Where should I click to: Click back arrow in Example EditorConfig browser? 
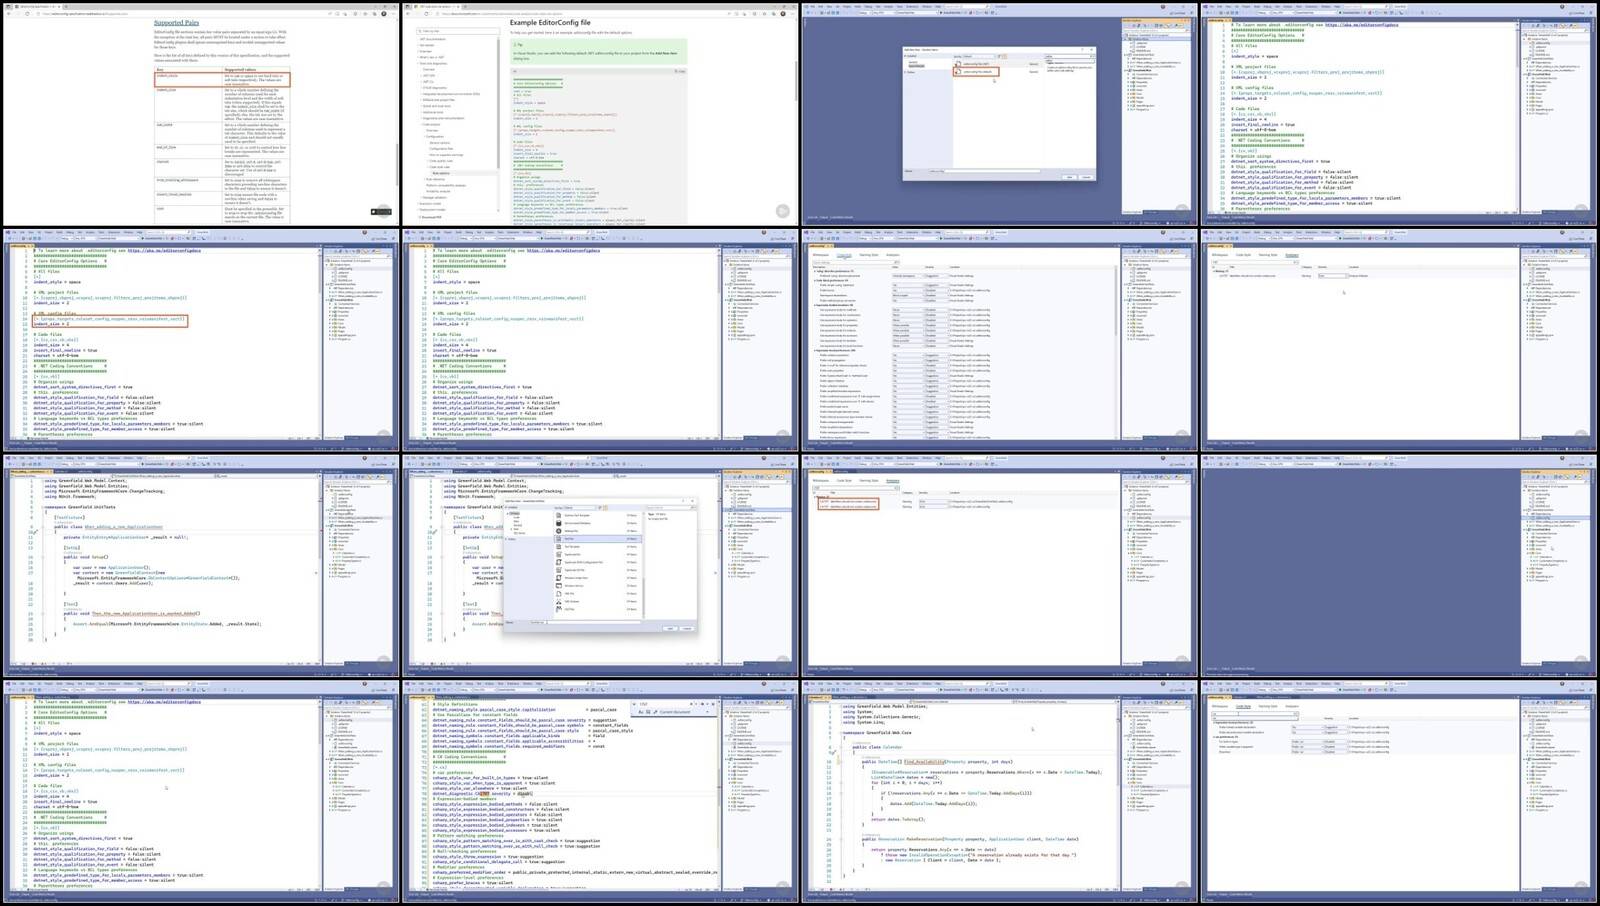point(408,14)
